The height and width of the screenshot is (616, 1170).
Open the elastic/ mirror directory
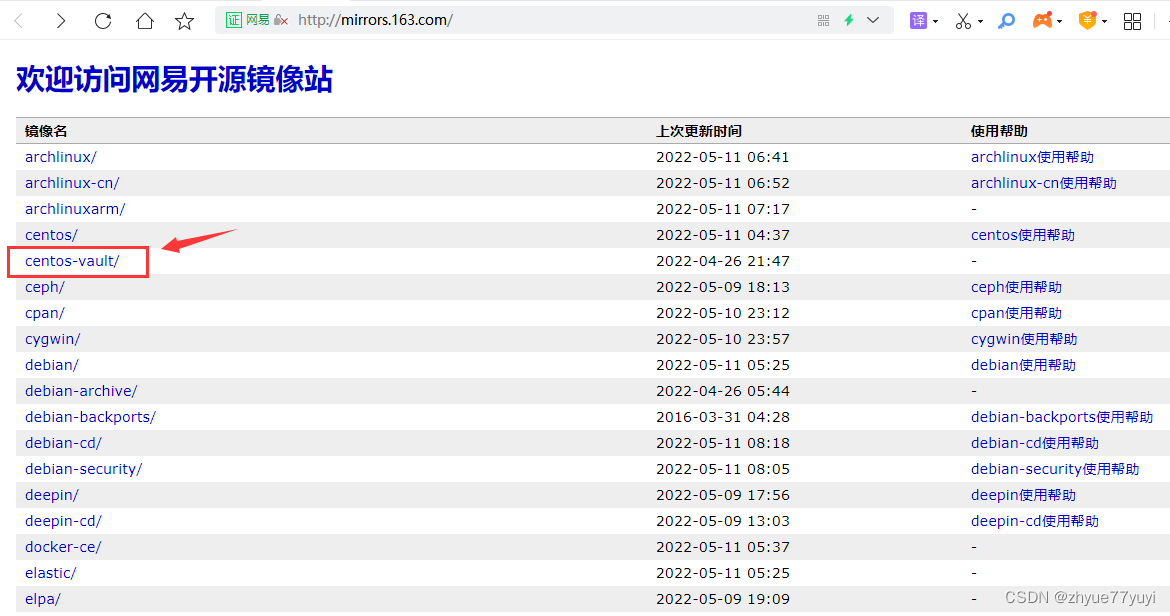50,573
